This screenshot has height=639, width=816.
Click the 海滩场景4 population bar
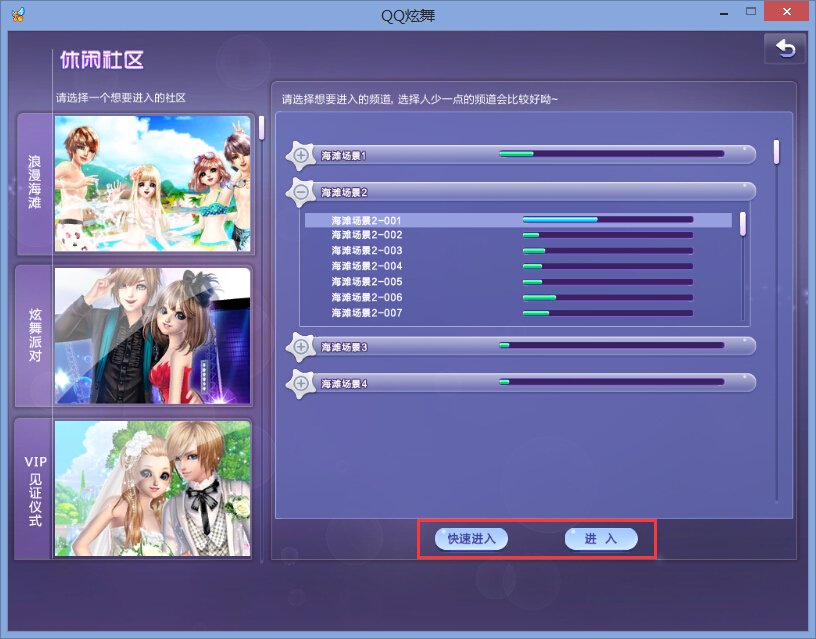pos(611,382)
